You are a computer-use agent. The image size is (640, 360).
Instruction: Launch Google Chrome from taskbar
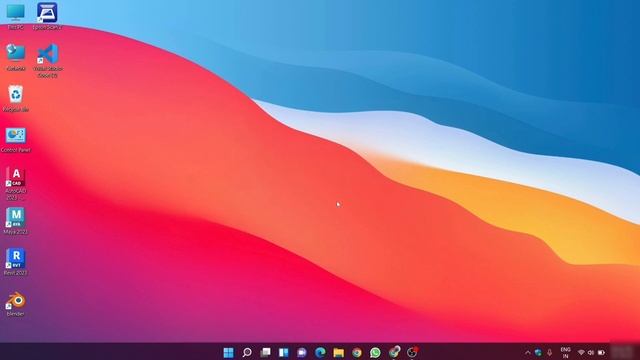357,352
